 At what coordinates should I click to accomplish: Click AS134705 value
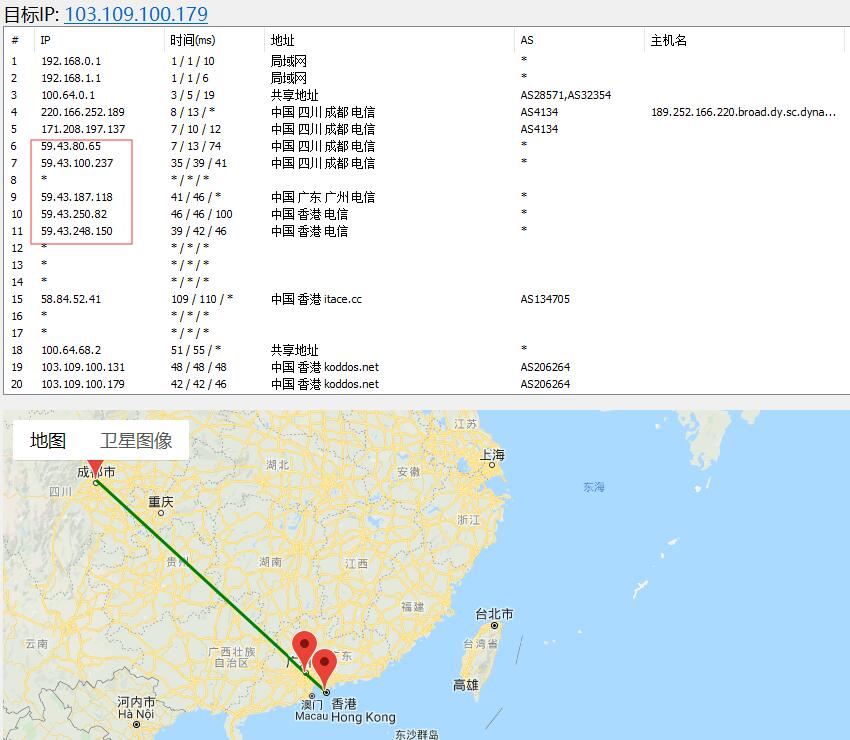pyautogui.click(x=545, y=299)
